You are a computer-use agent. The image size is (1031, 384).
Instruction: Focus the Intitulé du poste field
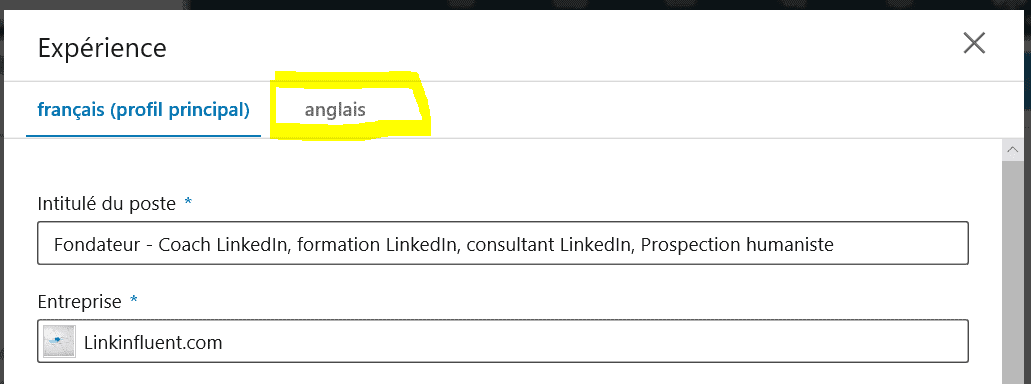click(502, 243)
